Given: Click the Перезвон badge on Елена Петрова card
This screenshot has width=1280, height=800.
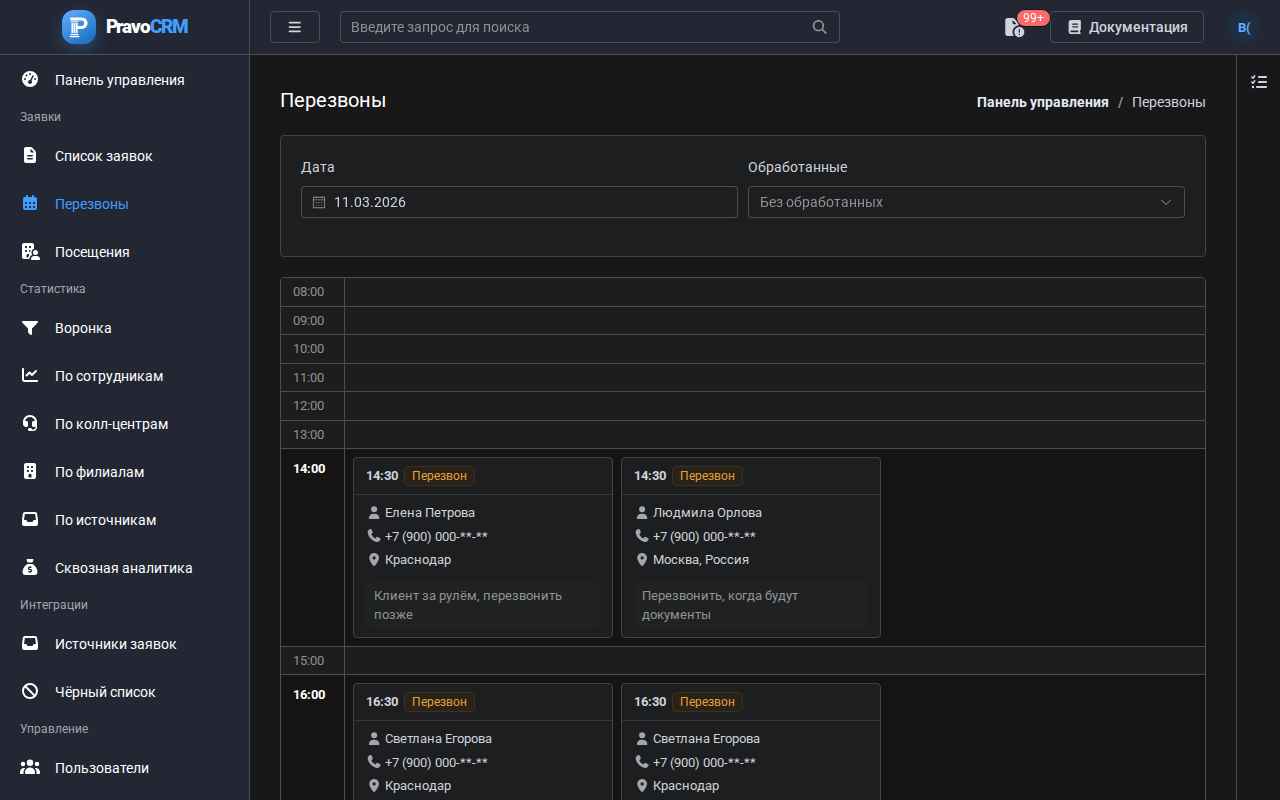Looking at the screenshot, I should 439,476.
